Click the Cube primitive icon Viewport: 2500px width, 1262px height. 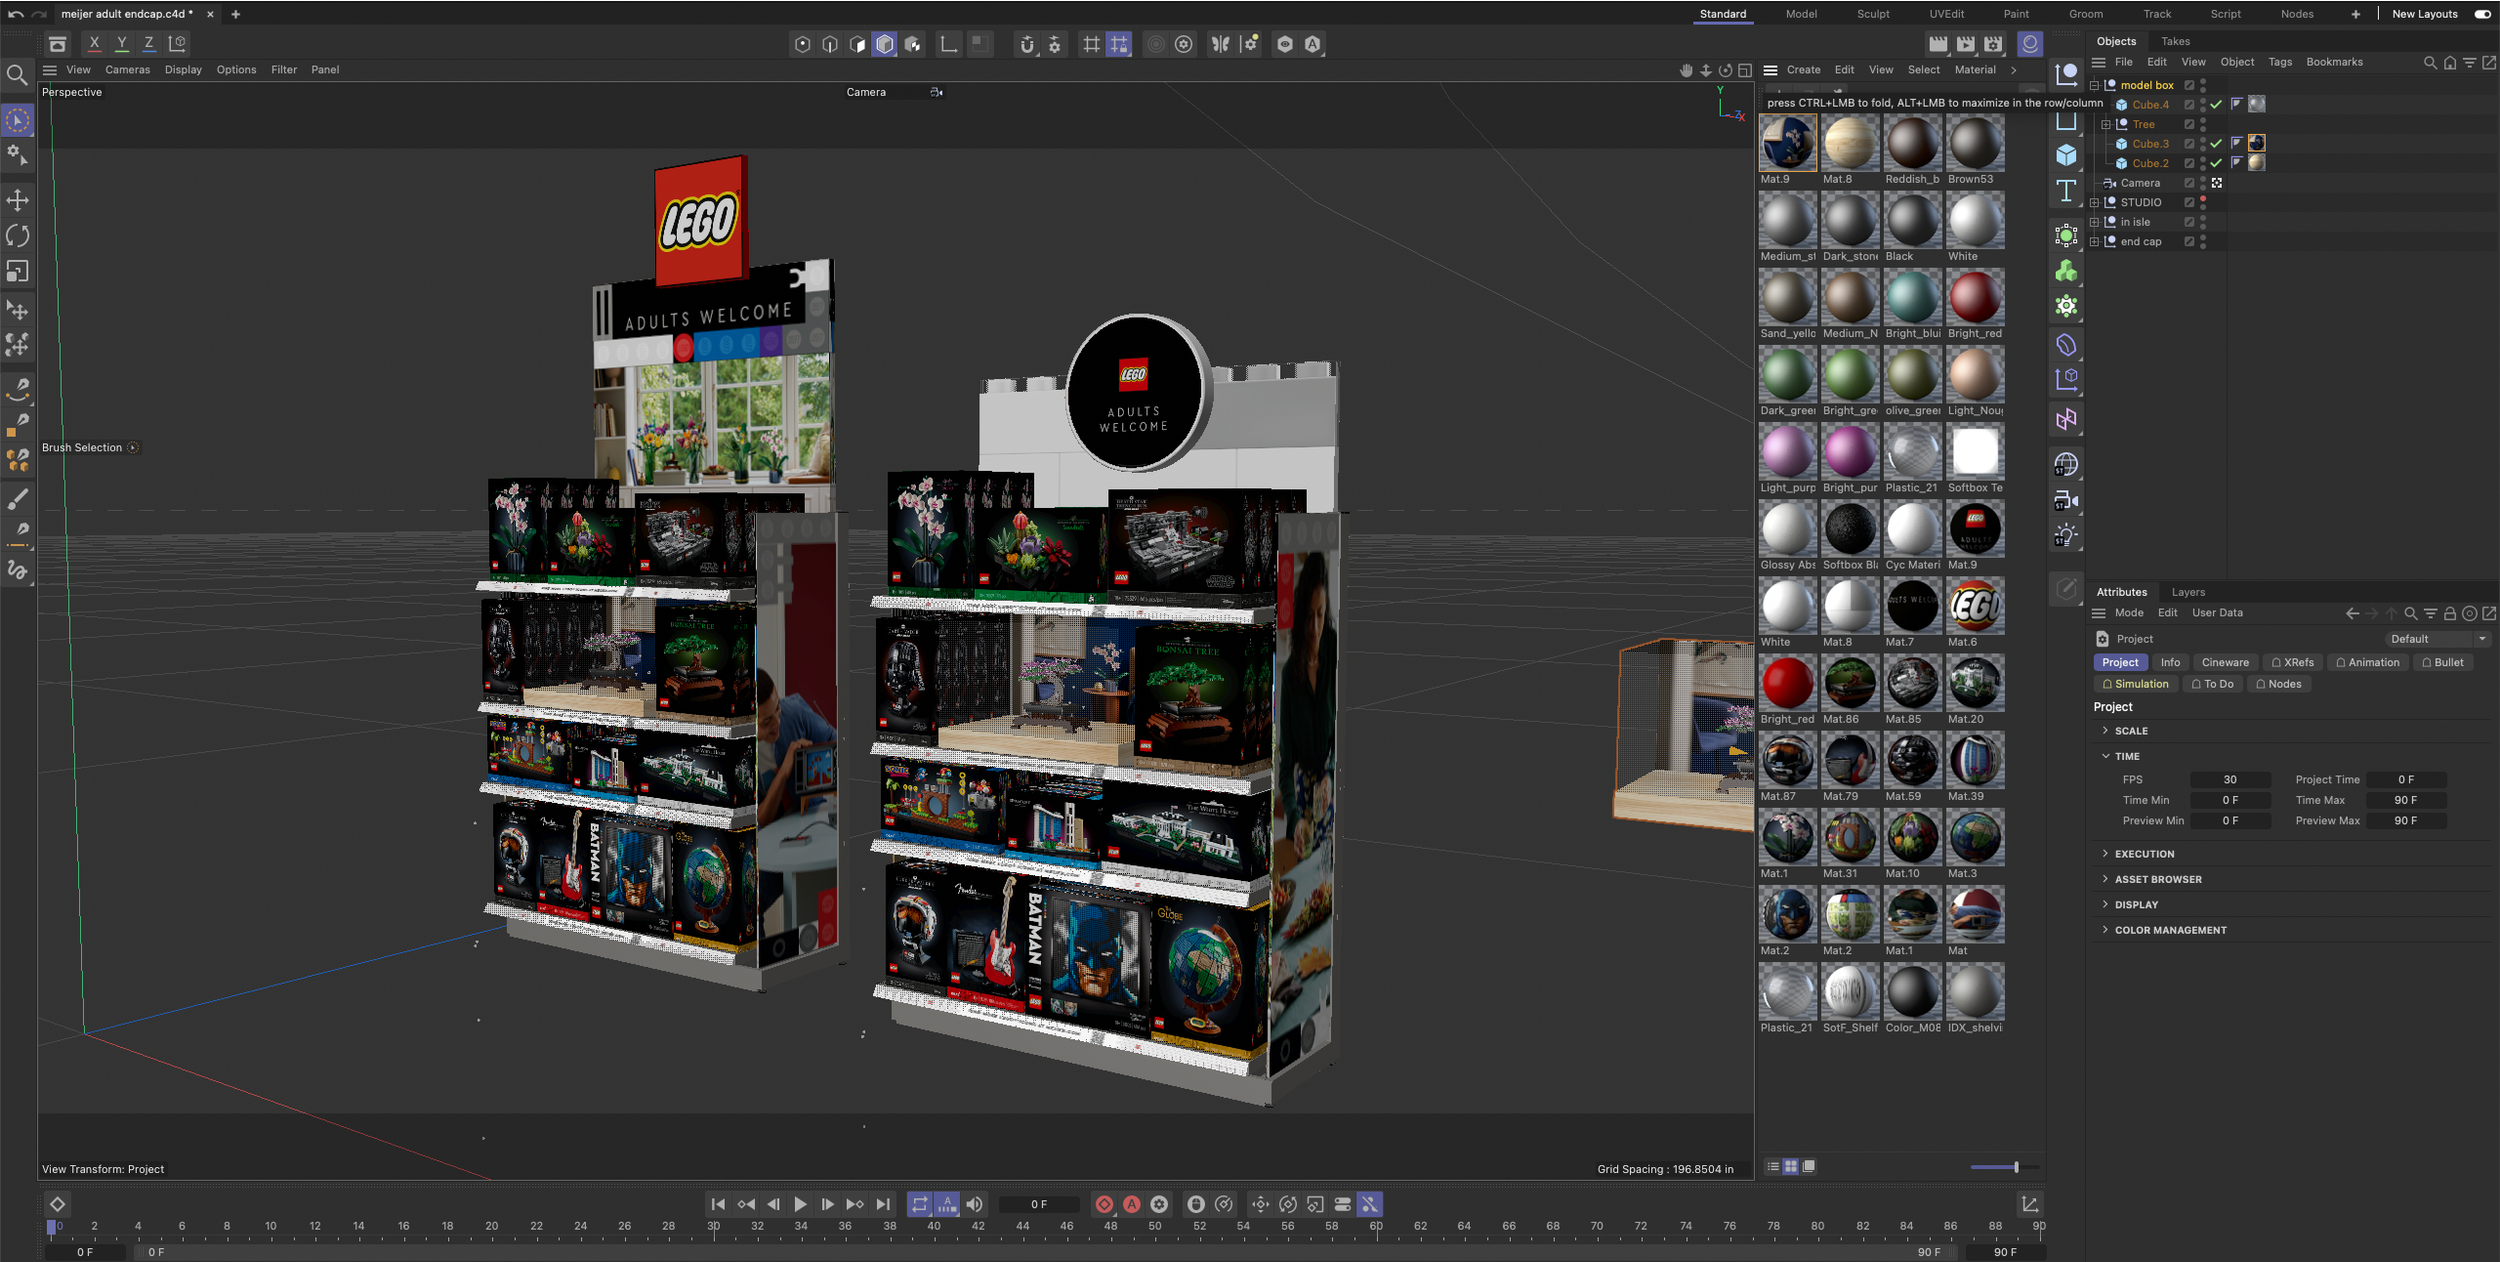(2066, 156)
